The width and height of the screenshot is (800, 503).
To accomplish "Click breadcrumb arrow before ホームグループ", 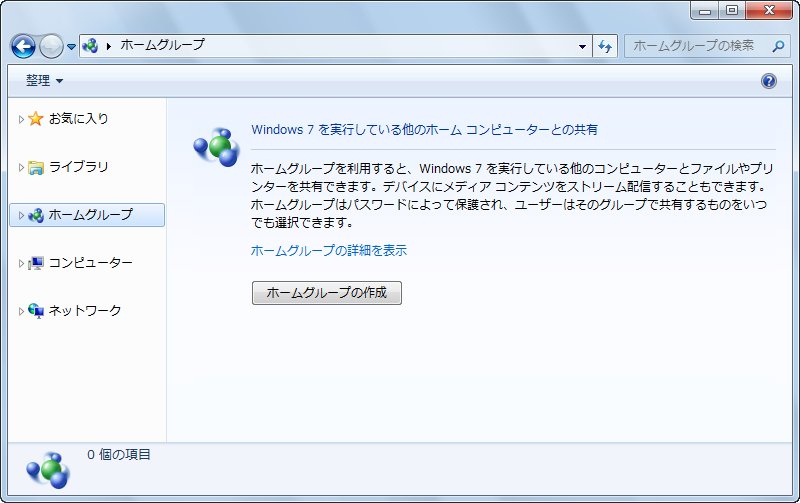I will pyautogui.click(x=109, y=46).
